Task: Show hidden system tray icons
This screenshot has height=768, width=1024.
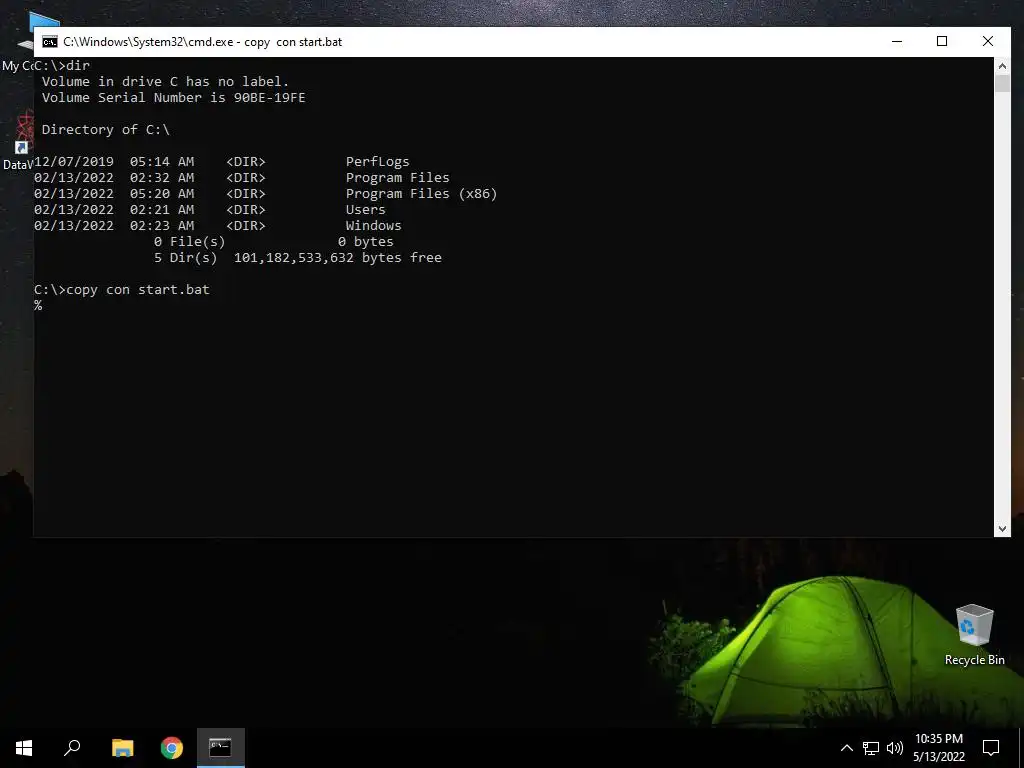Action: 846,748
